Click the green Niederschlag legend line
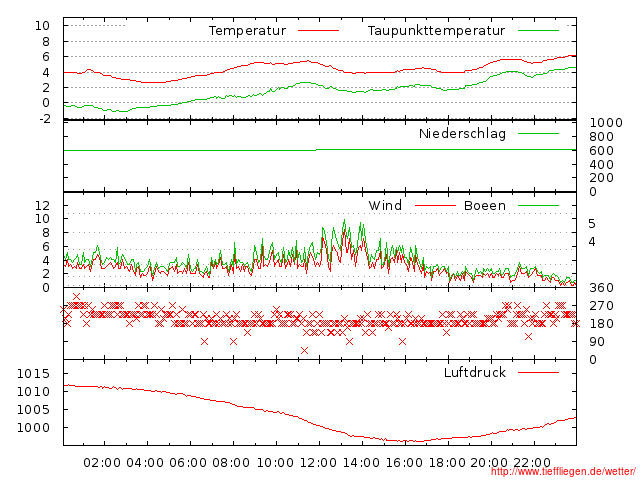 tap(538, 133)
